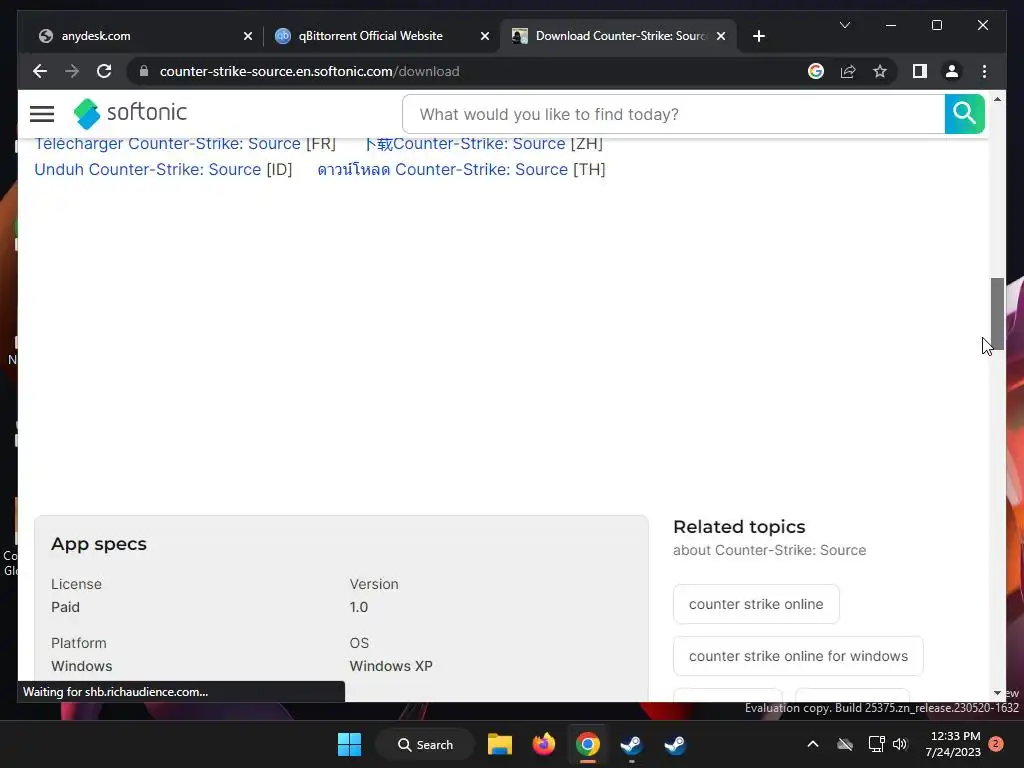Close the anydesk.com tab

pyautogui.click(x=248, y=36)
